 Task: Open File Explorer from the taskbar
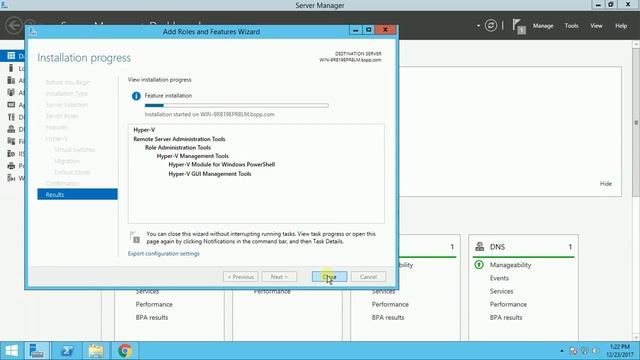tap(96, 351)
